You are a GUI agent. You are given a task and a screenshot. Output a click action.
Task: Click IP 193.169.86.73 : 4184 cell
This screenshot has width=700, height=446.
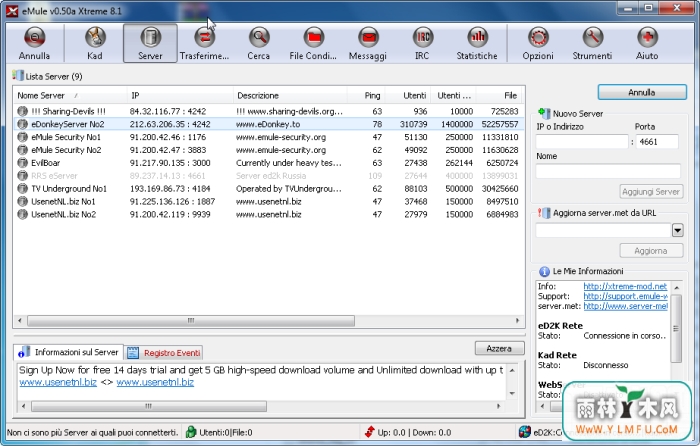click(x=170, y=188)
